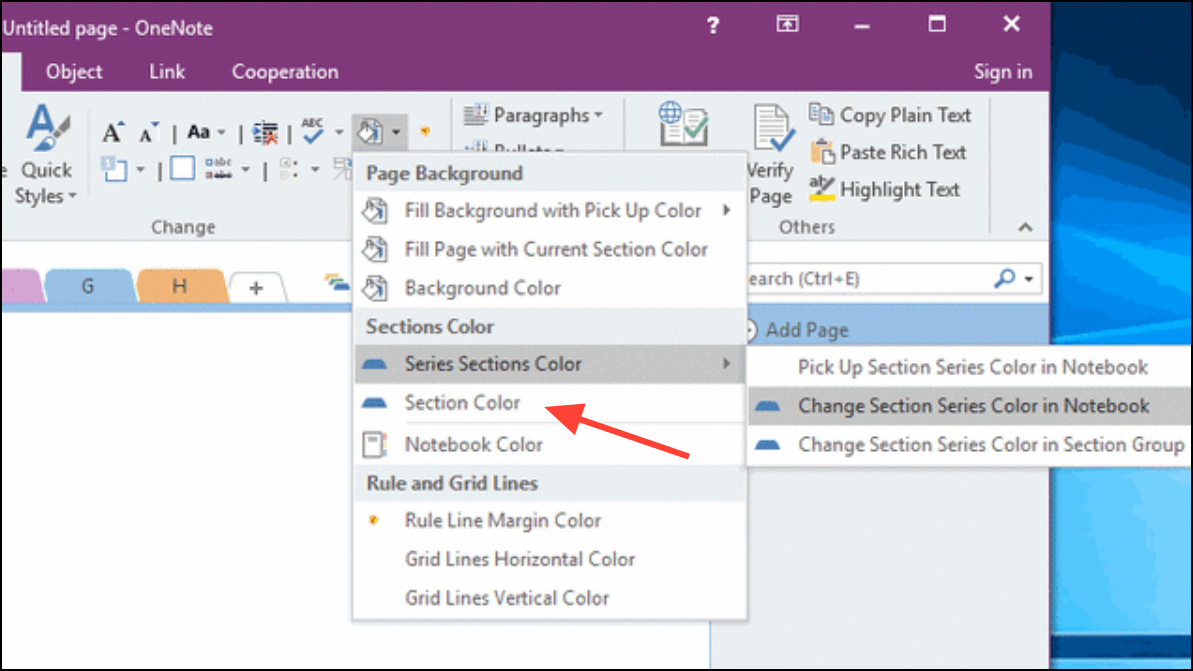Expand the page color dropdown arrow
The image size is (1193, 671).
(x=396, y=132)
